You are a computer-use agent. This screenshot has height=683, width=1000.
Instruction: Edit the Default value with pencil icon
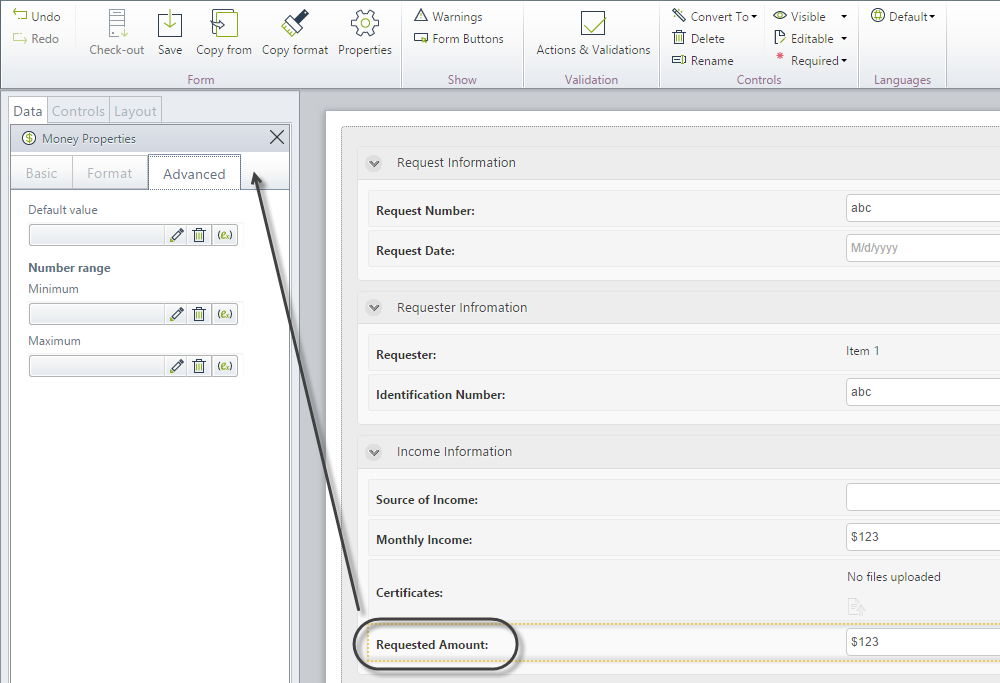[177, 235]
